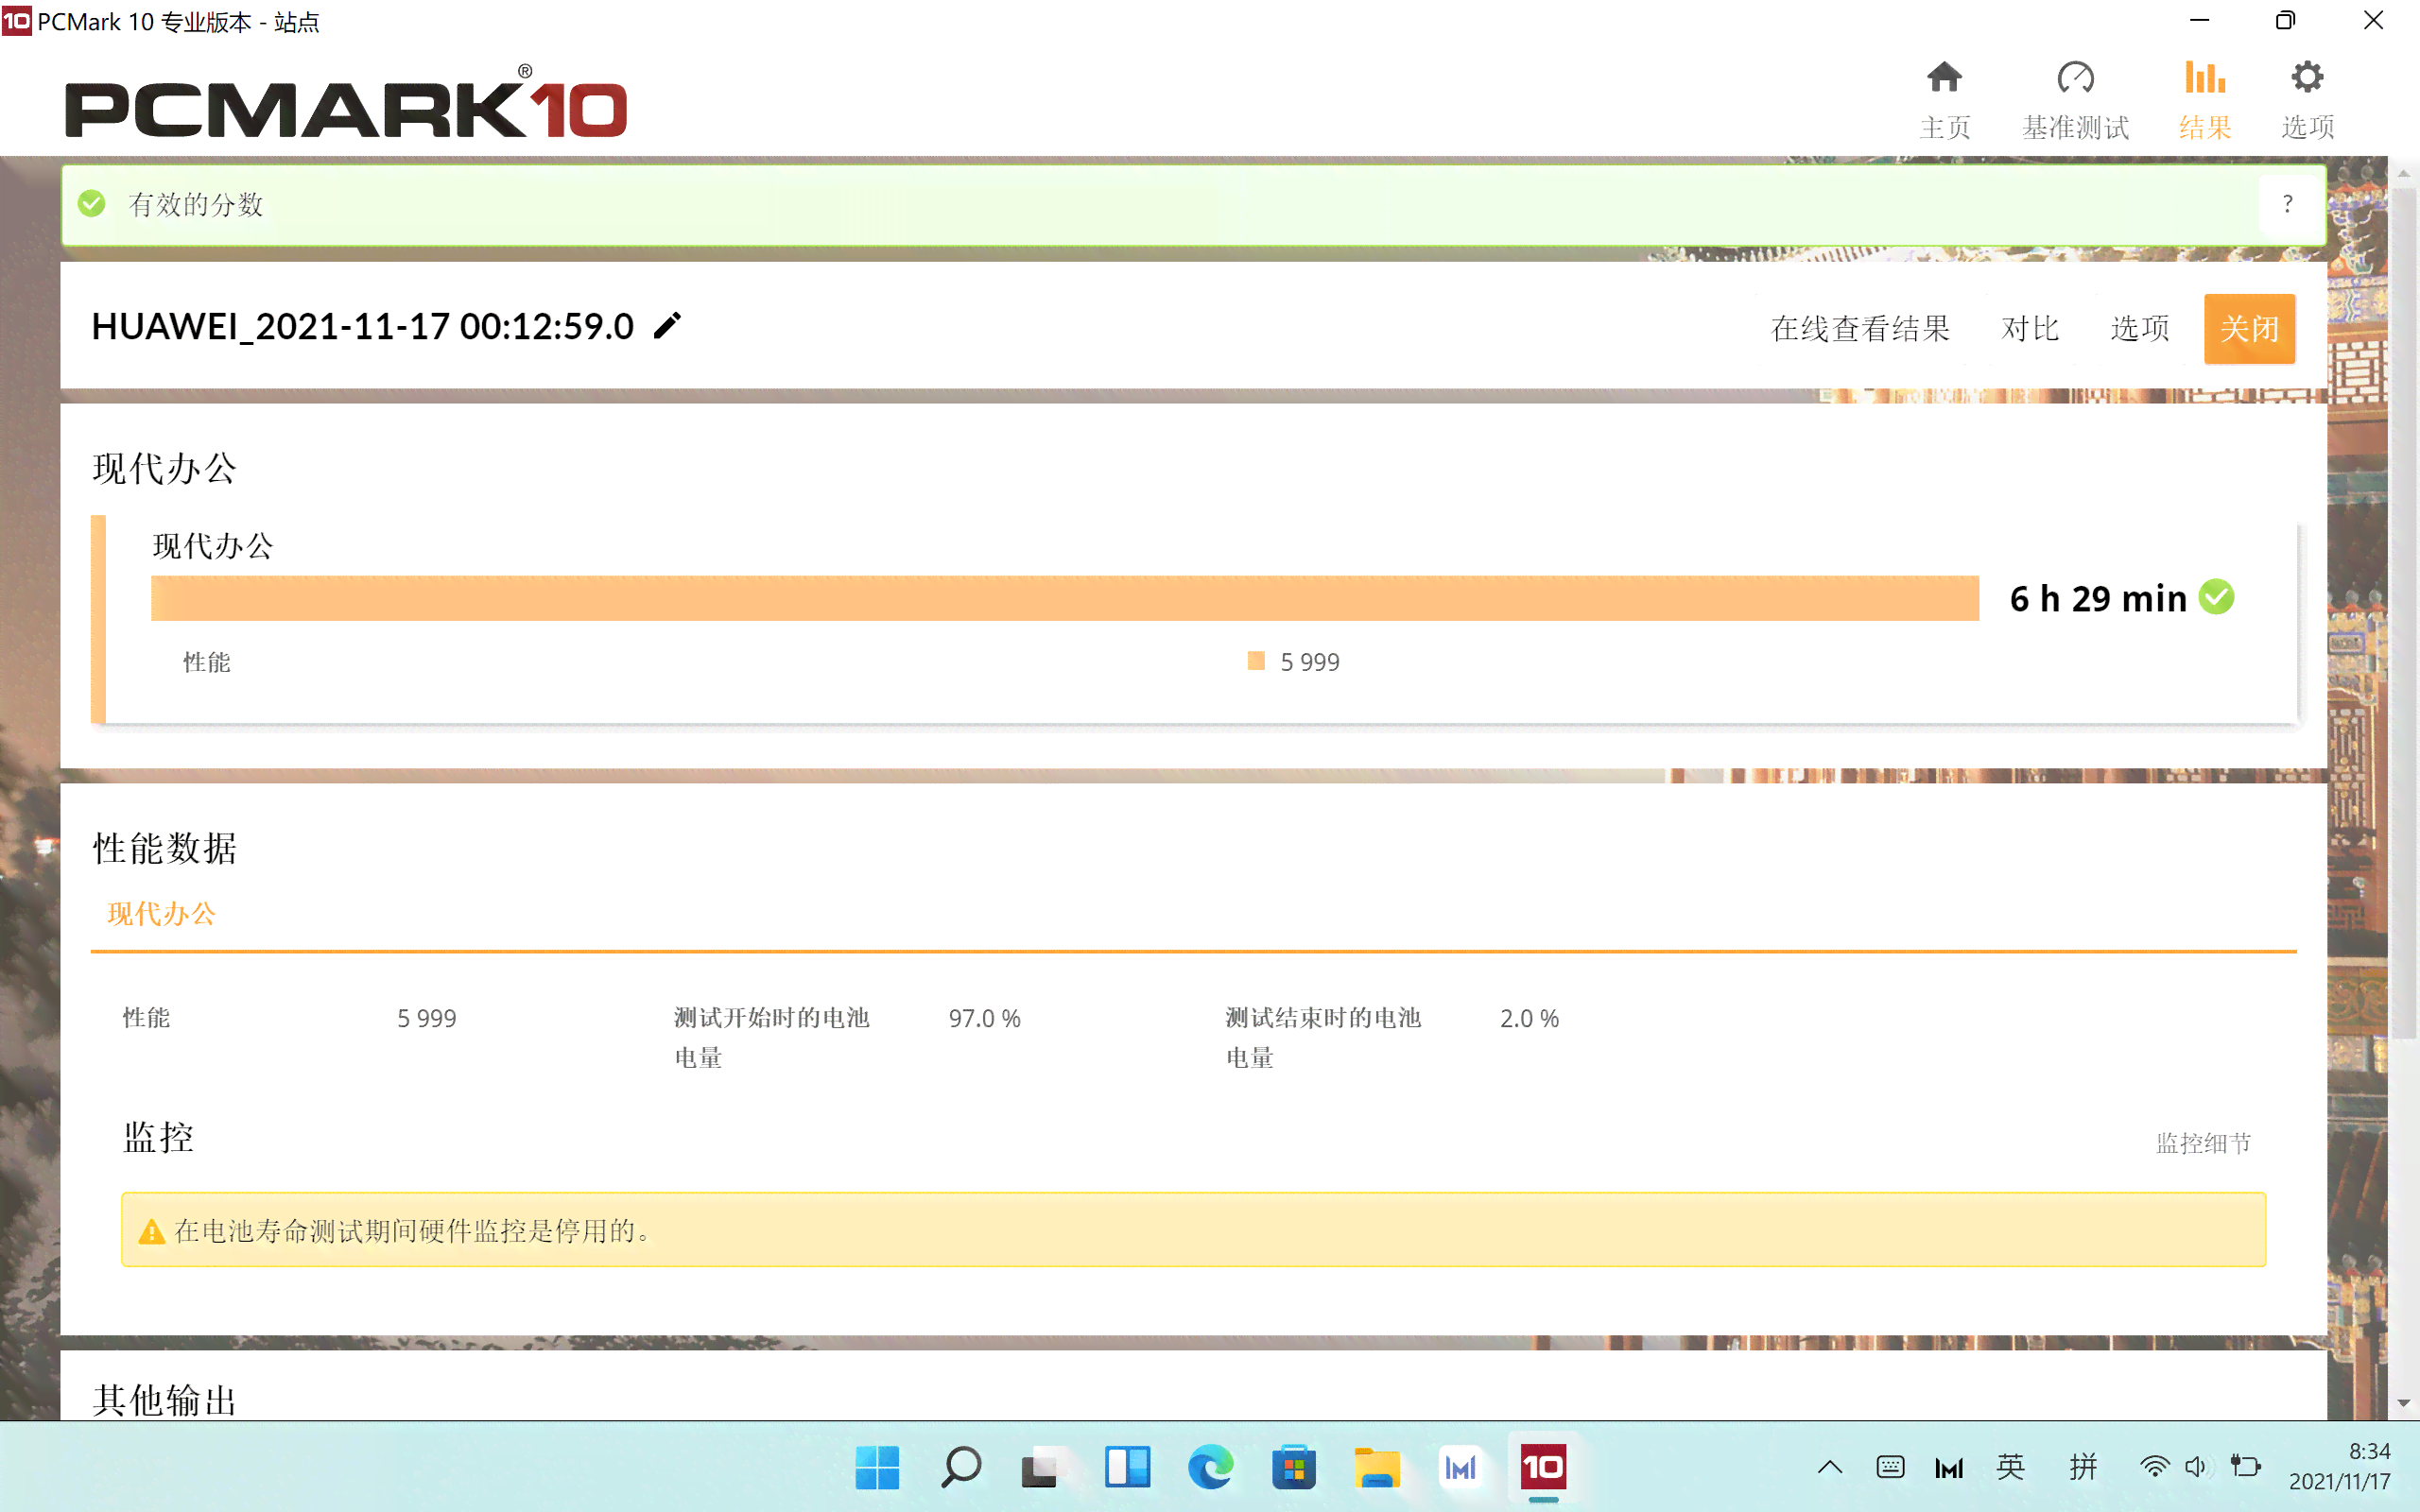
Task: Click the volume speaker tray icon
Action: (x=2195, y=1467)
